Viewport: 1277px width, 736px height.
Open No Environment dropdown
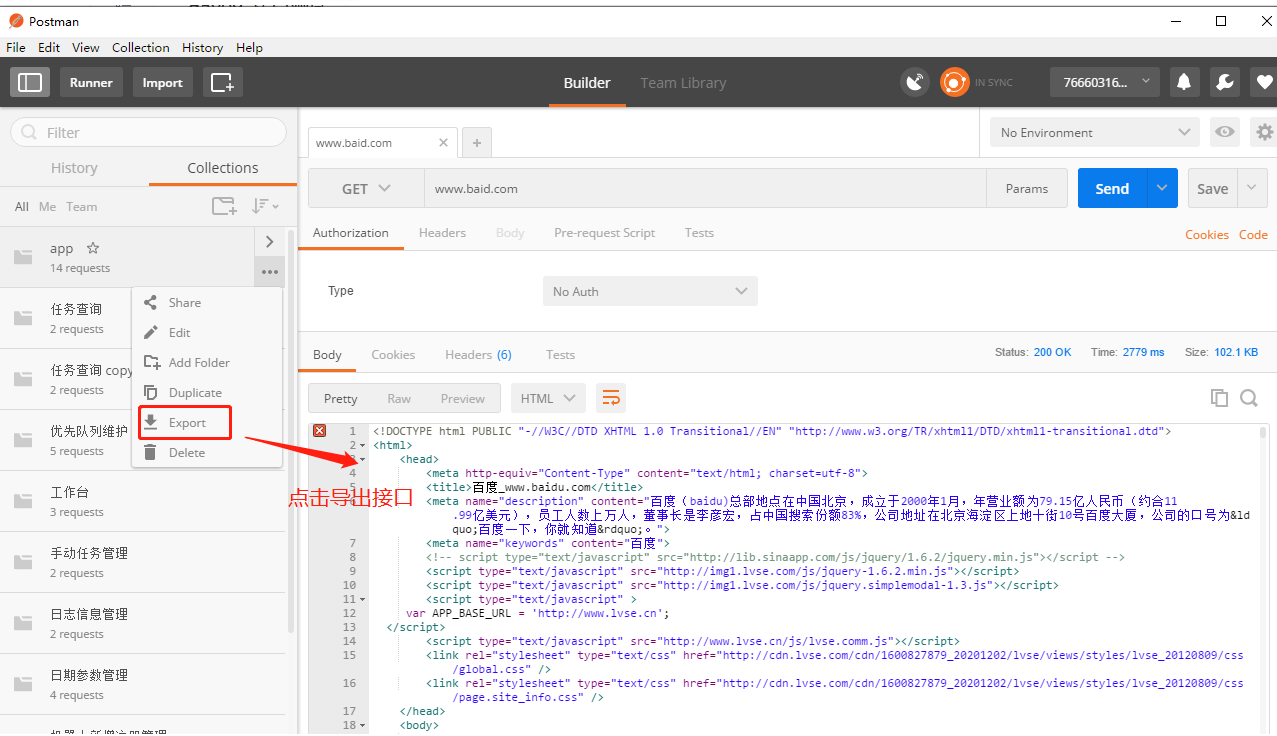click(x=1094, y=132)
